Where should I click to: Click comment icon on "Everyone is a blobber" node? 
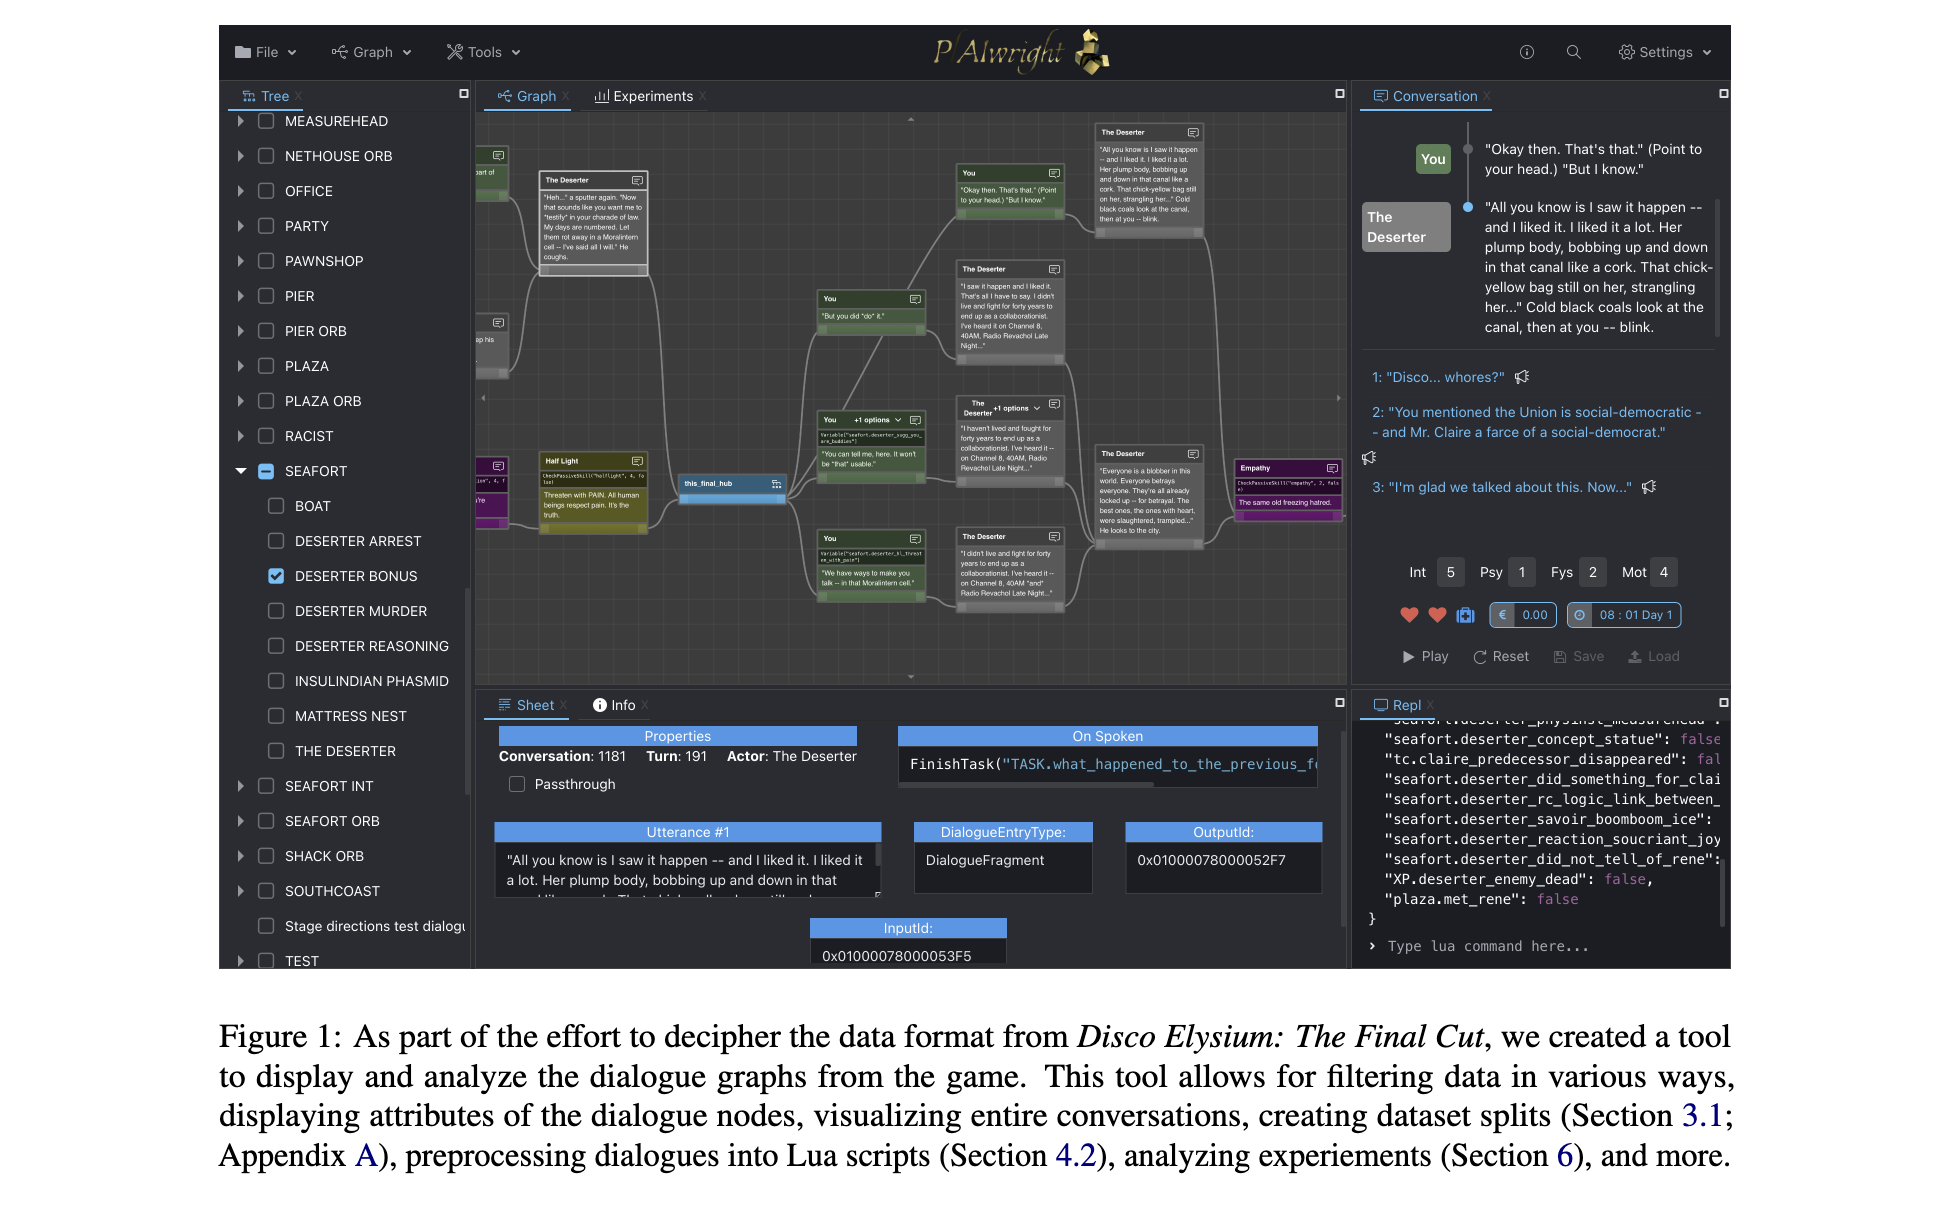pos(1193,454)
